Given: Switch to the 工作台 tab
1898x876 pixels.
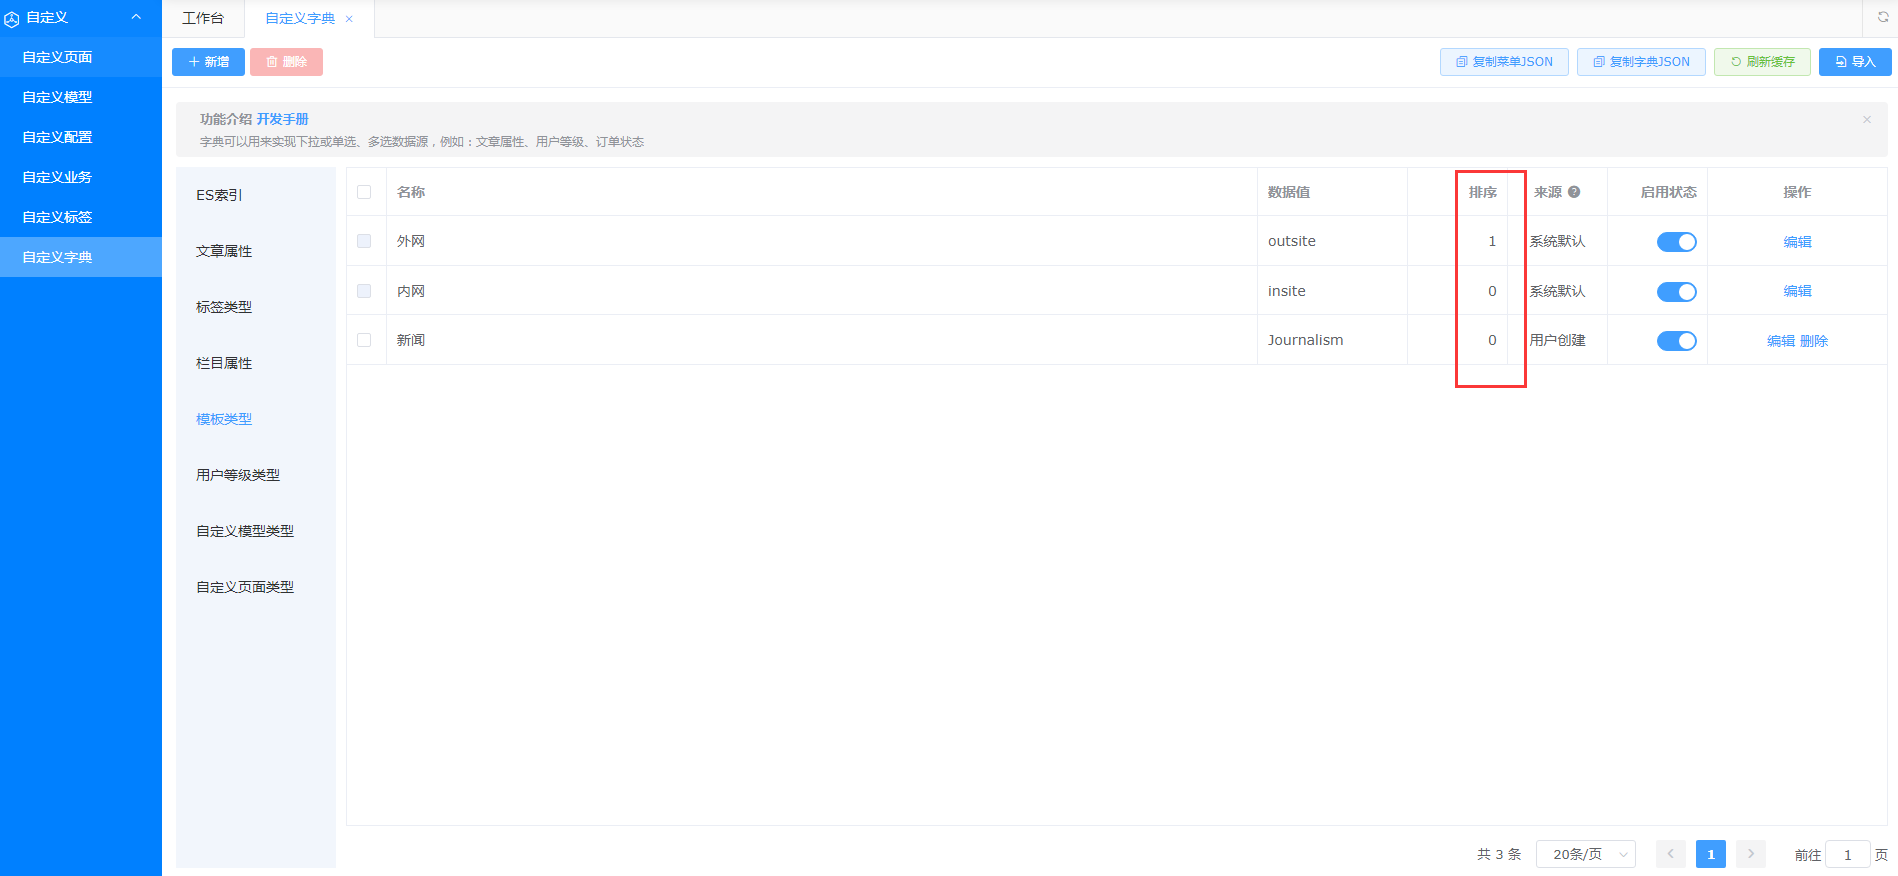Looking at the screenshot, I should point(203,18).
